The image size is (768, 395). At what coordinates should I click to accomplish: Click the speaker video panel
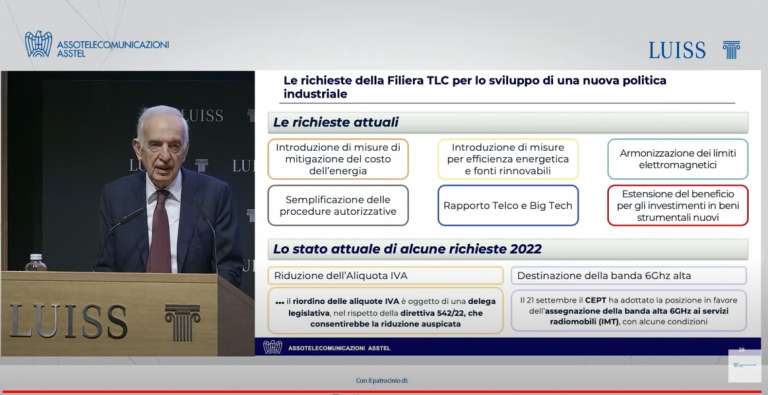[127, 213]
